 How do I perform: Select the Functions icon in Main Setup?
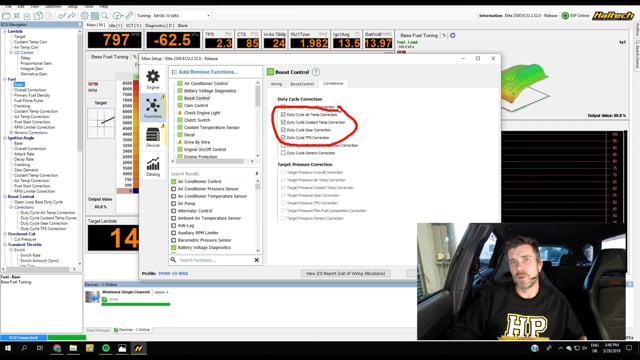click(153, 105)
